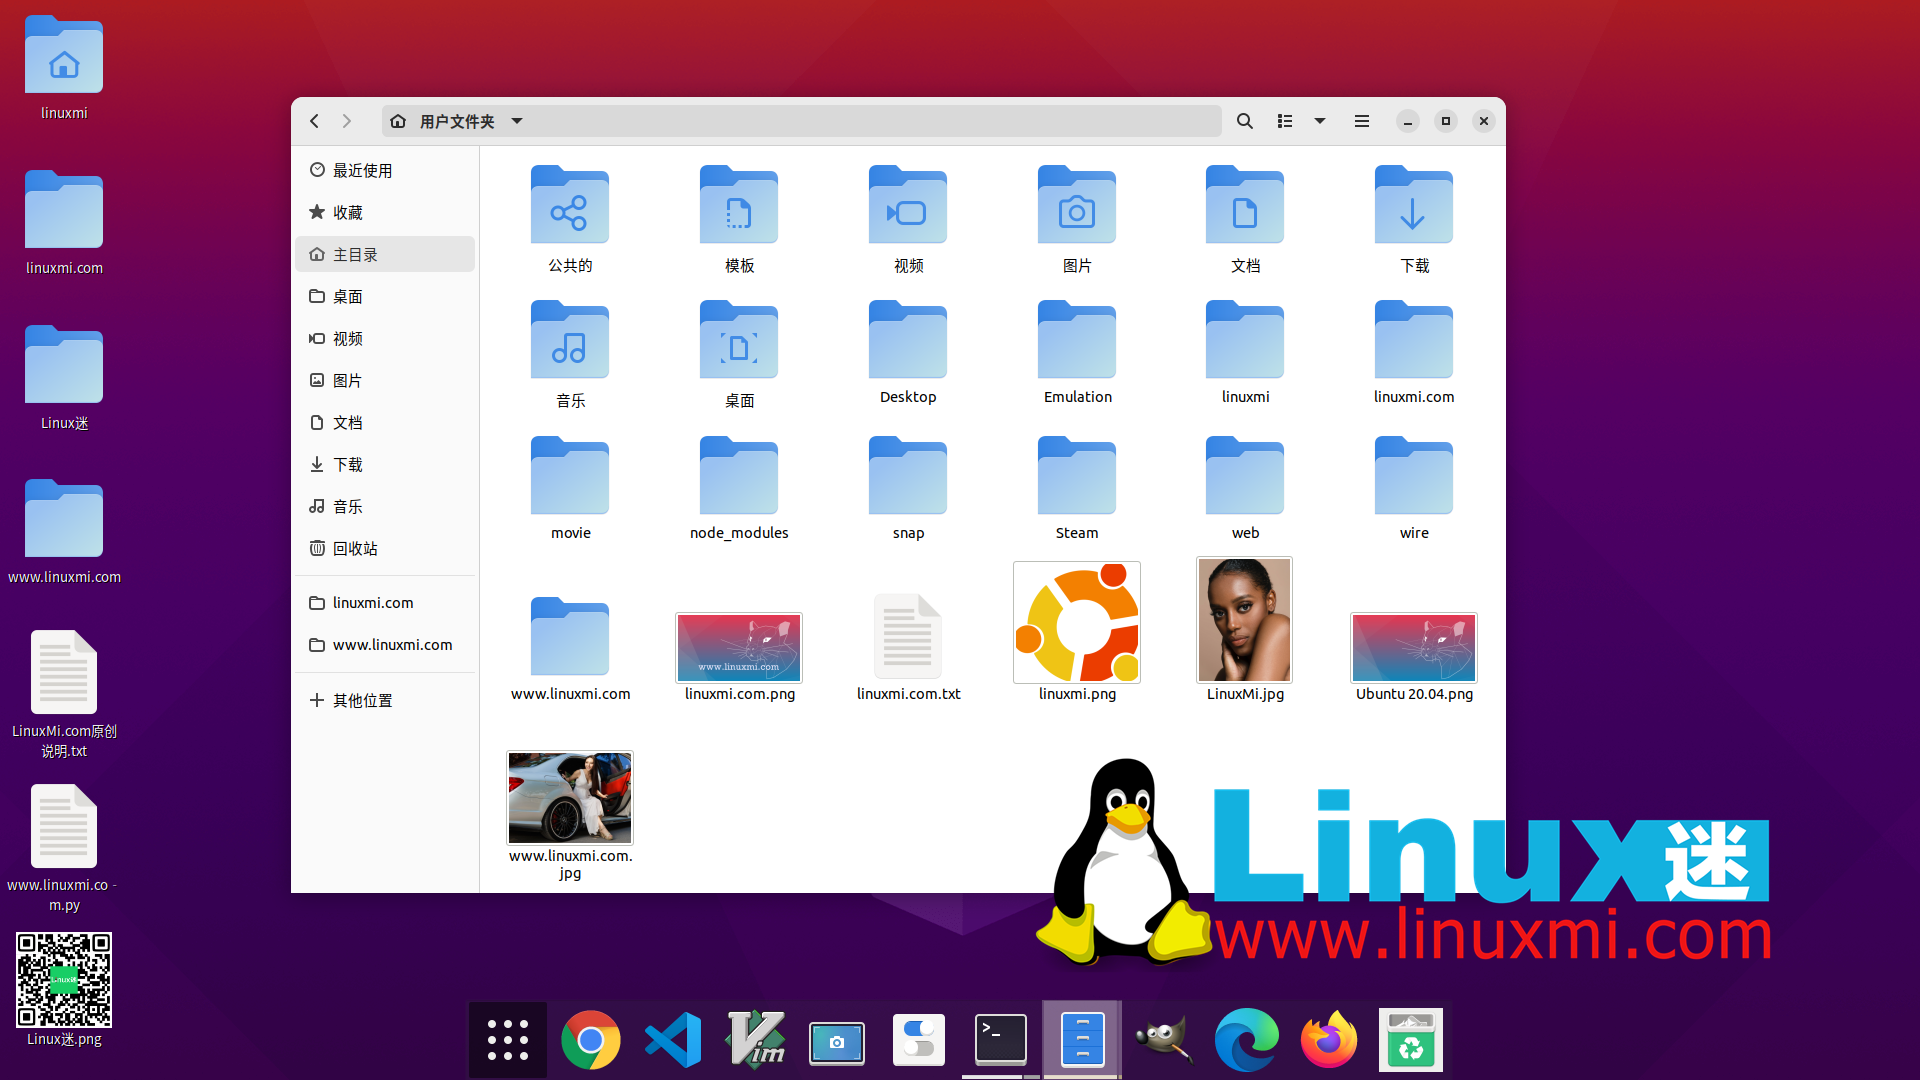The width and height of the screenshot is (1920, 1080).
Task: Click the 用户文件夹 path bar button
Action: (457, 121)
